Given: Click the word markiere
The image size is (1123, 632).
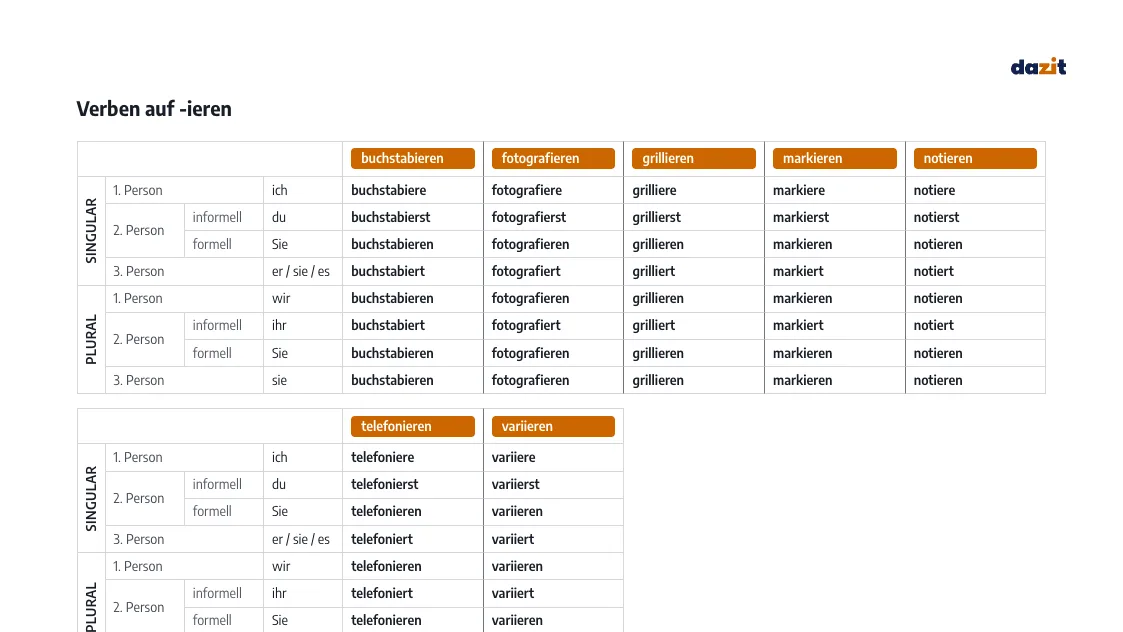Looking at the screenshot, I should point(799,191).
